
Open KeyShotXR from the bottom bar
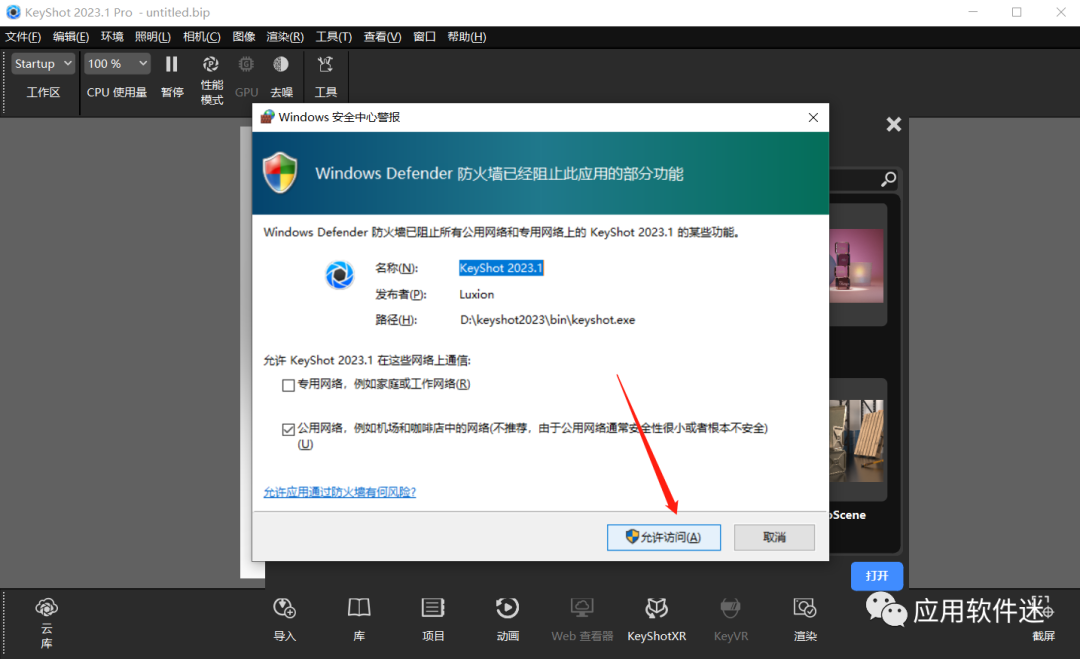(x=656, y=615)
